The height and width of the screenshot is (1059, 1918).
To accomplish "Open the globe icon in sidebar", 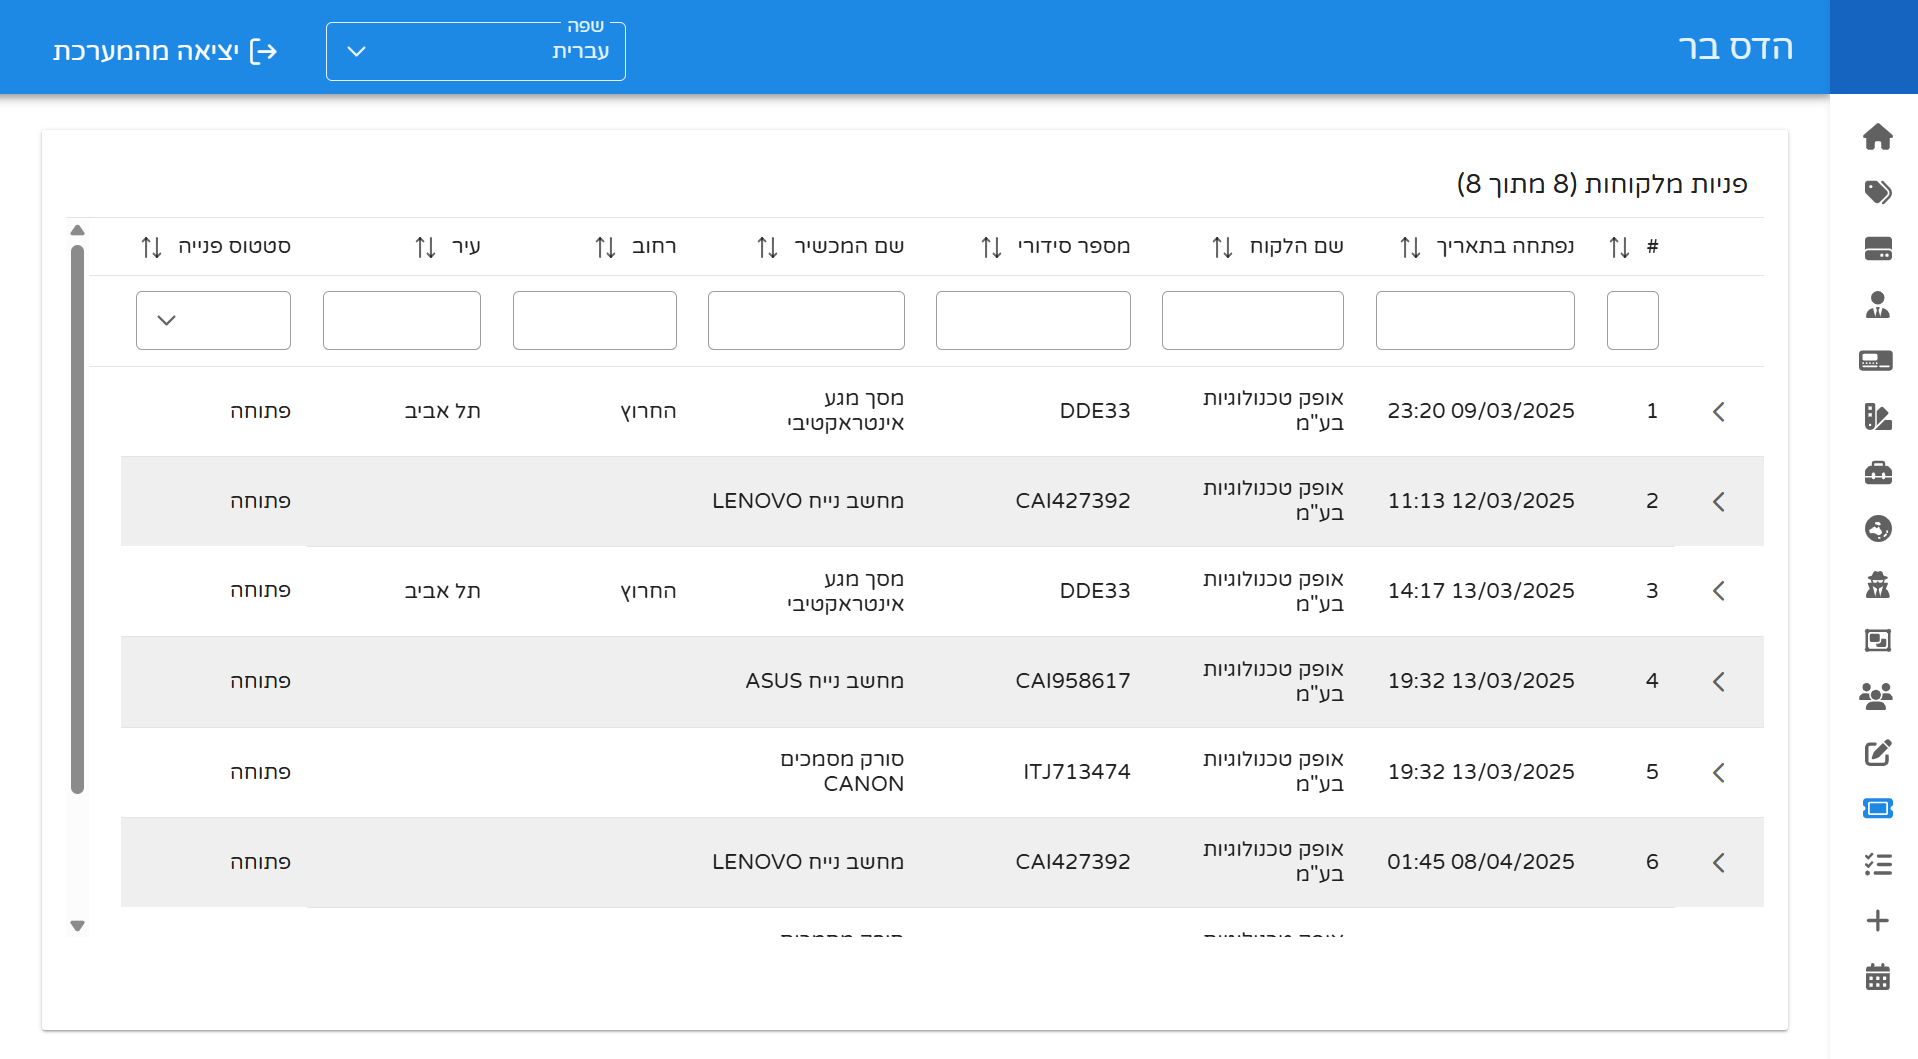I will (x=1877, y=528).
